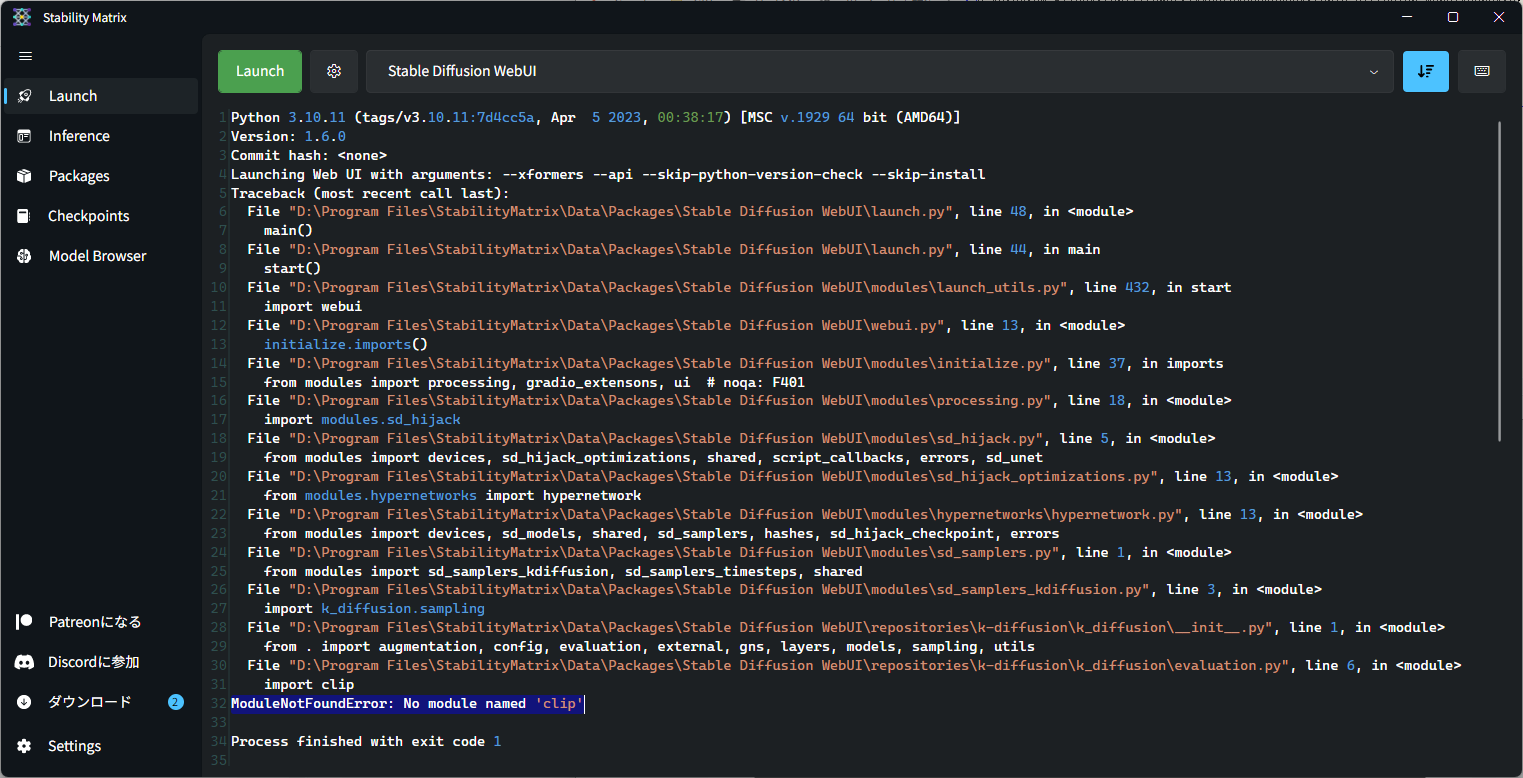The image size is (1523, 778).
Task: Click the highlighted ModuleNotFoundError line
Action: tap(407, 704)
